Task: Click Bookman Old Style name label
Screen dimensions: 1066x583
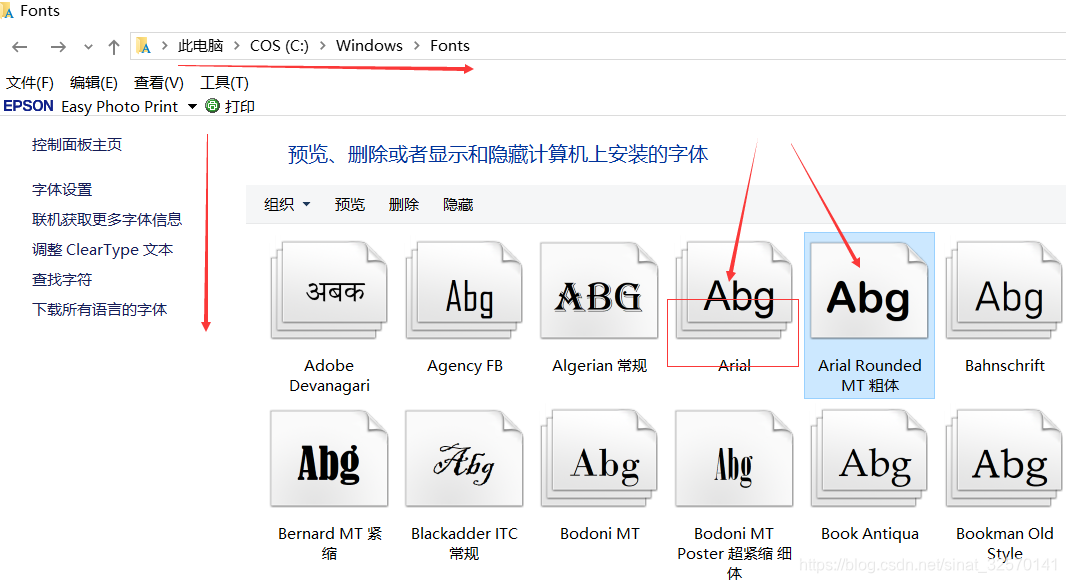Action: pyautogui.click(x=1005, y=544)
